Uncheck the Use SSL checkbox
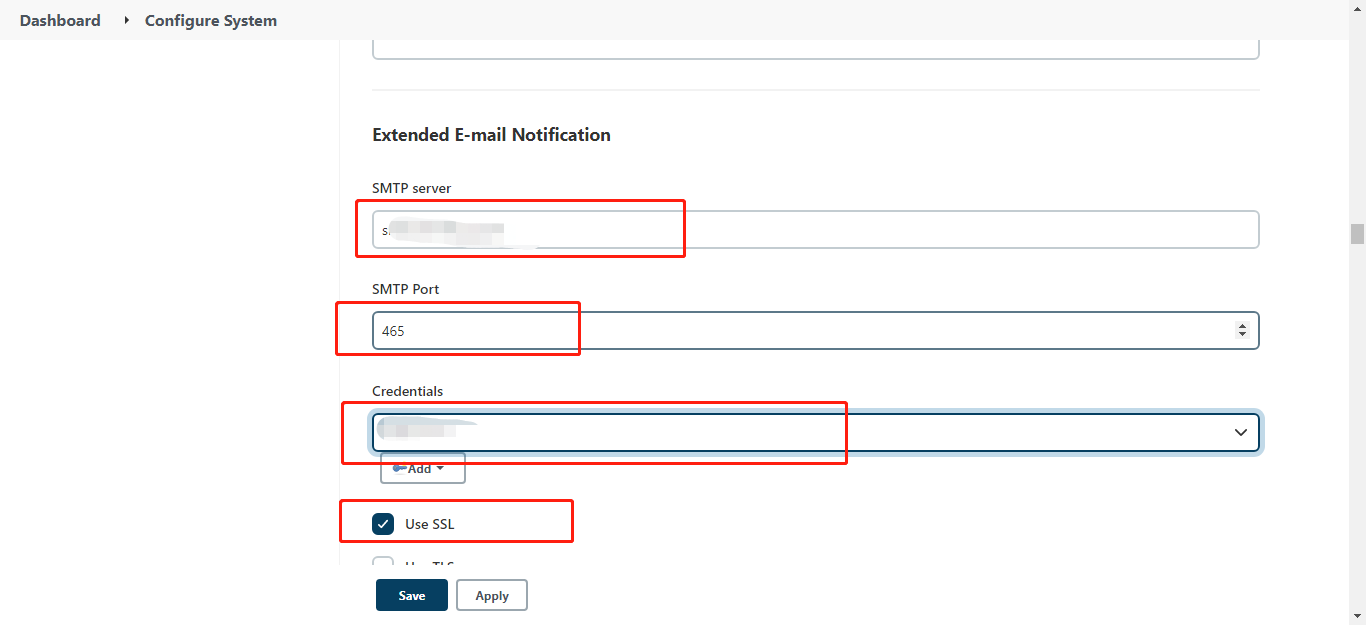This screenshot has height=625, width=1366. [x=383, y=524]
